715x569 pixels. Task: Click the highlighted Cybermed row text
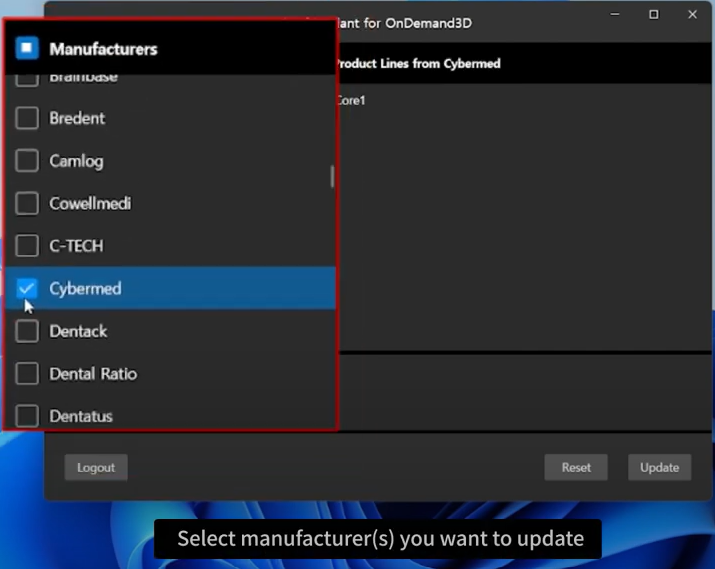(85, 289)
